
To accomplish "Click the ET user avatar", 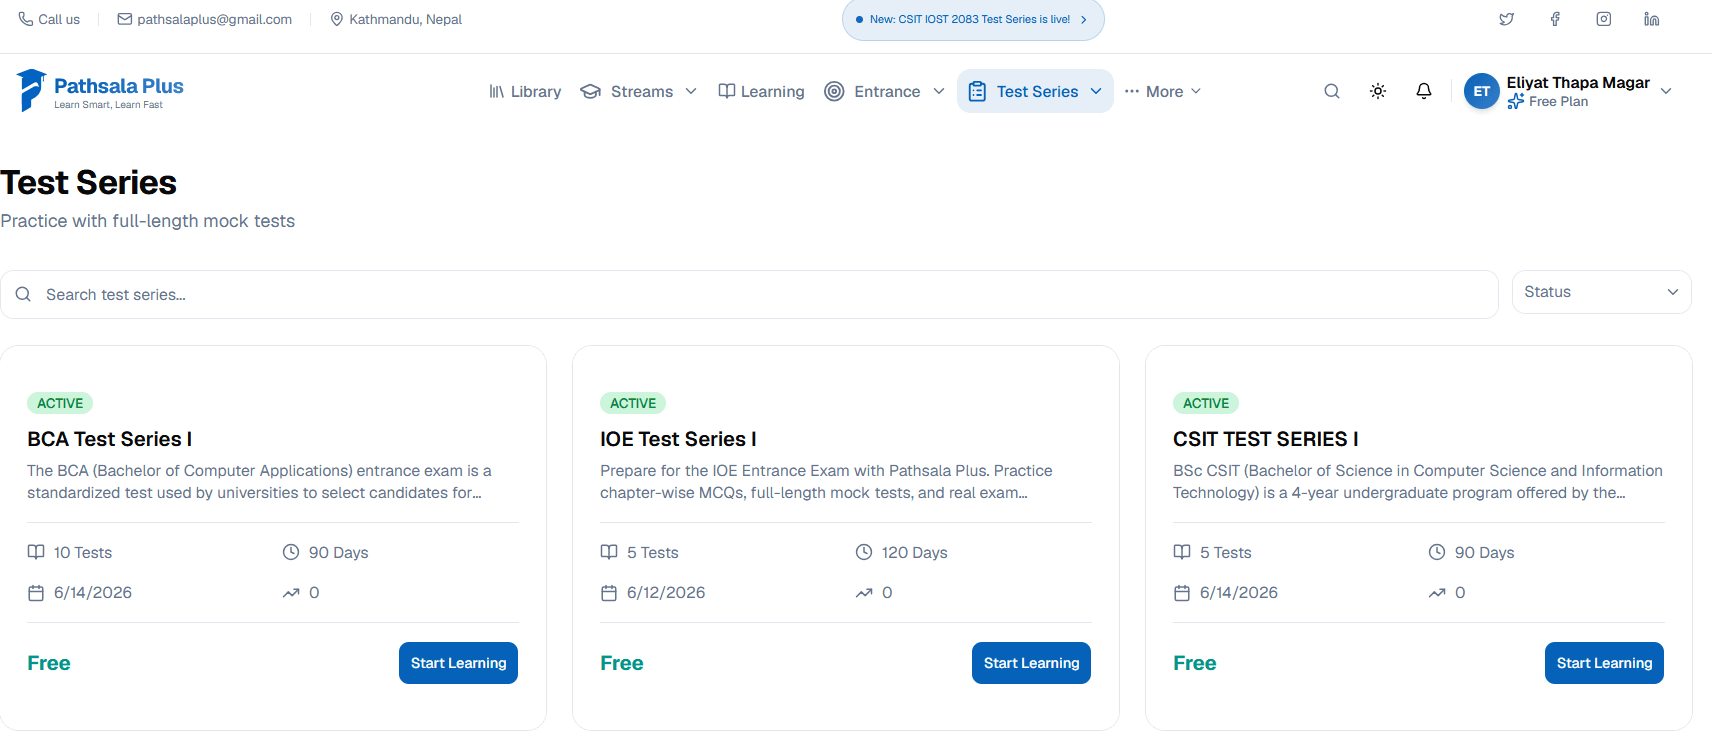I will coord(1482,91).
